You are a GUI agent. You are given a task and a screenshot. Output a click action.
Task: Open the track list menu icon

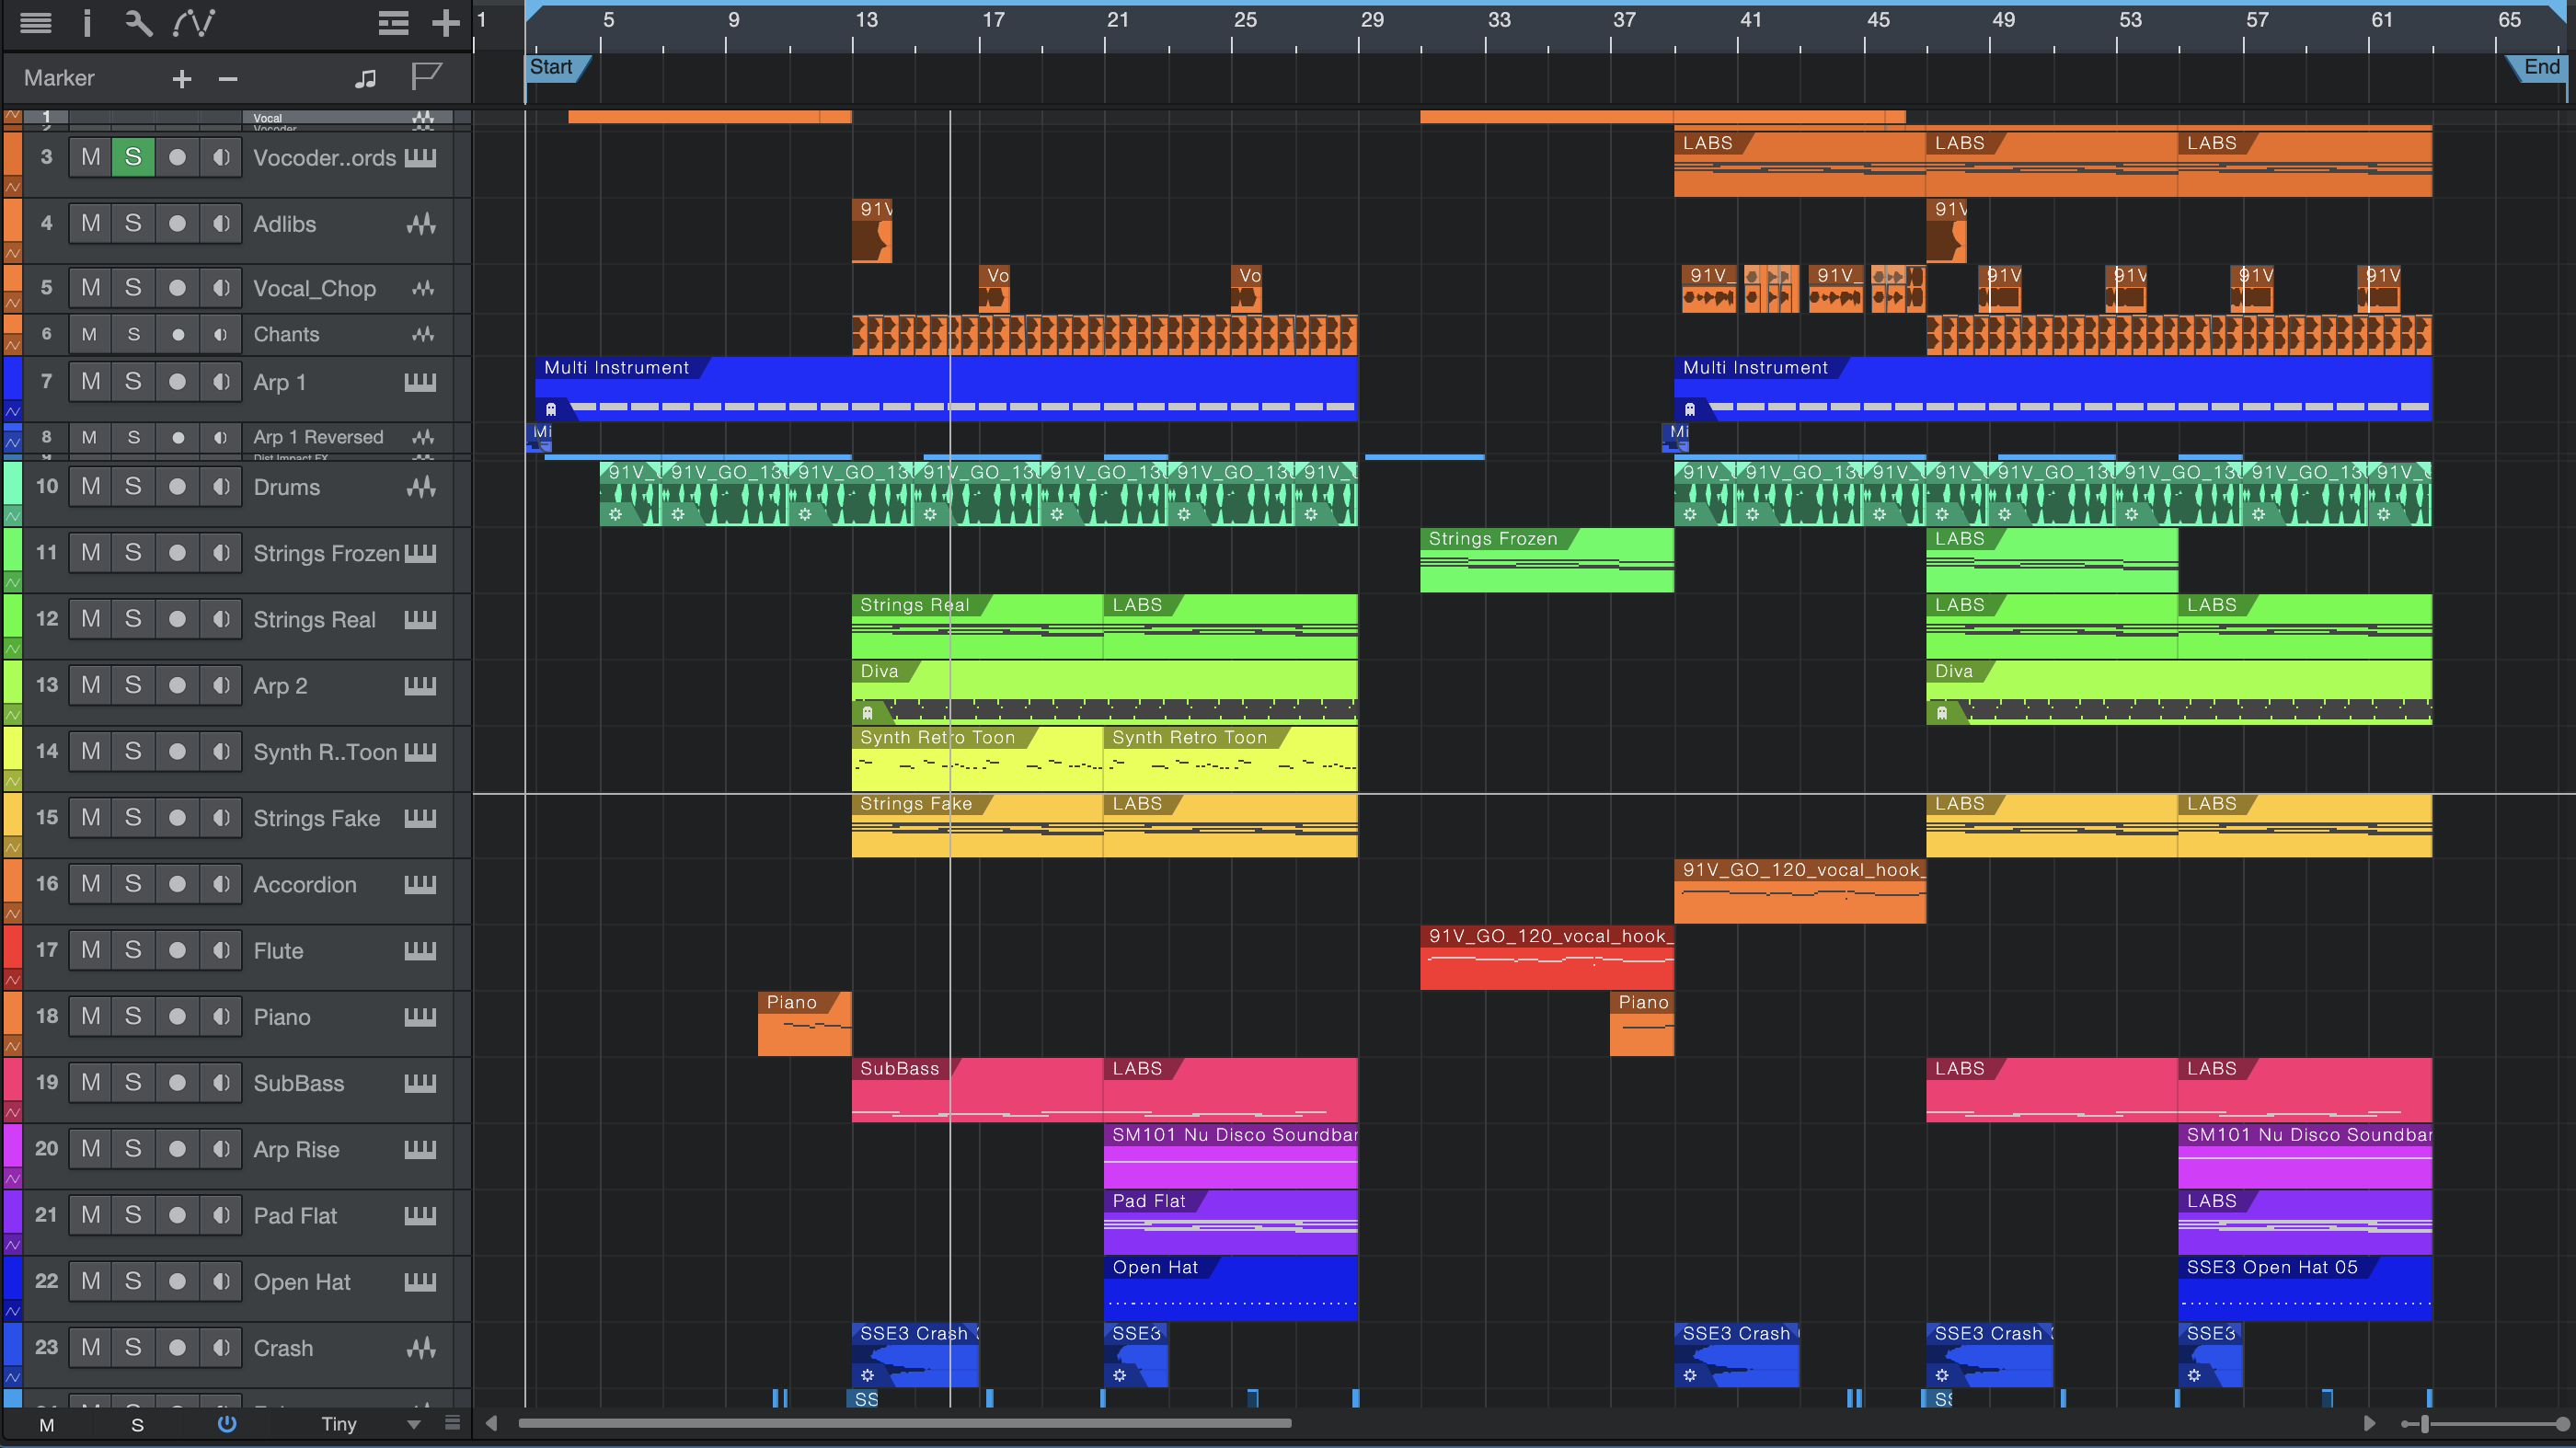coord(36,23)
